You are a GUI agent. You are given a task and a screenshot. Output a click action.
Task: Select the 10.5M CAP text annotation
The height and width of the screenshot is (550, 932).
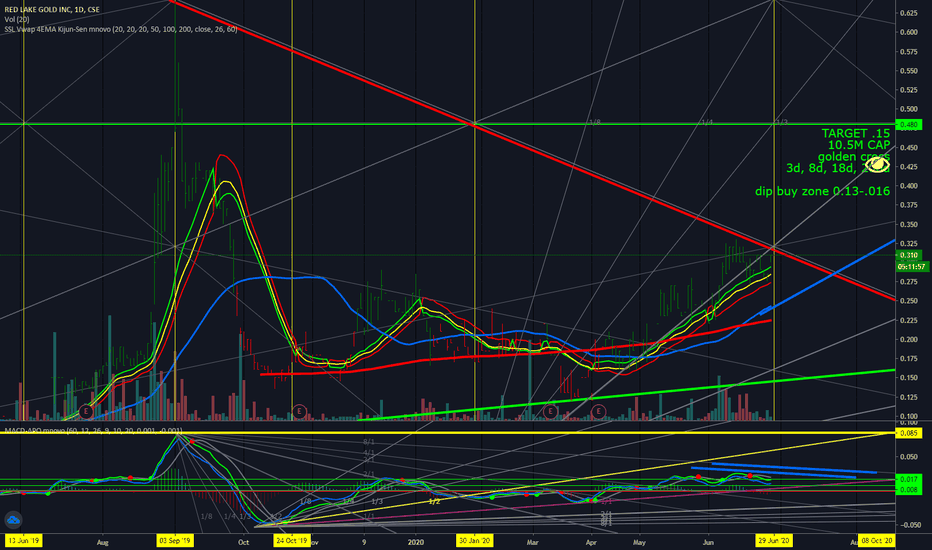coord(859,145)
